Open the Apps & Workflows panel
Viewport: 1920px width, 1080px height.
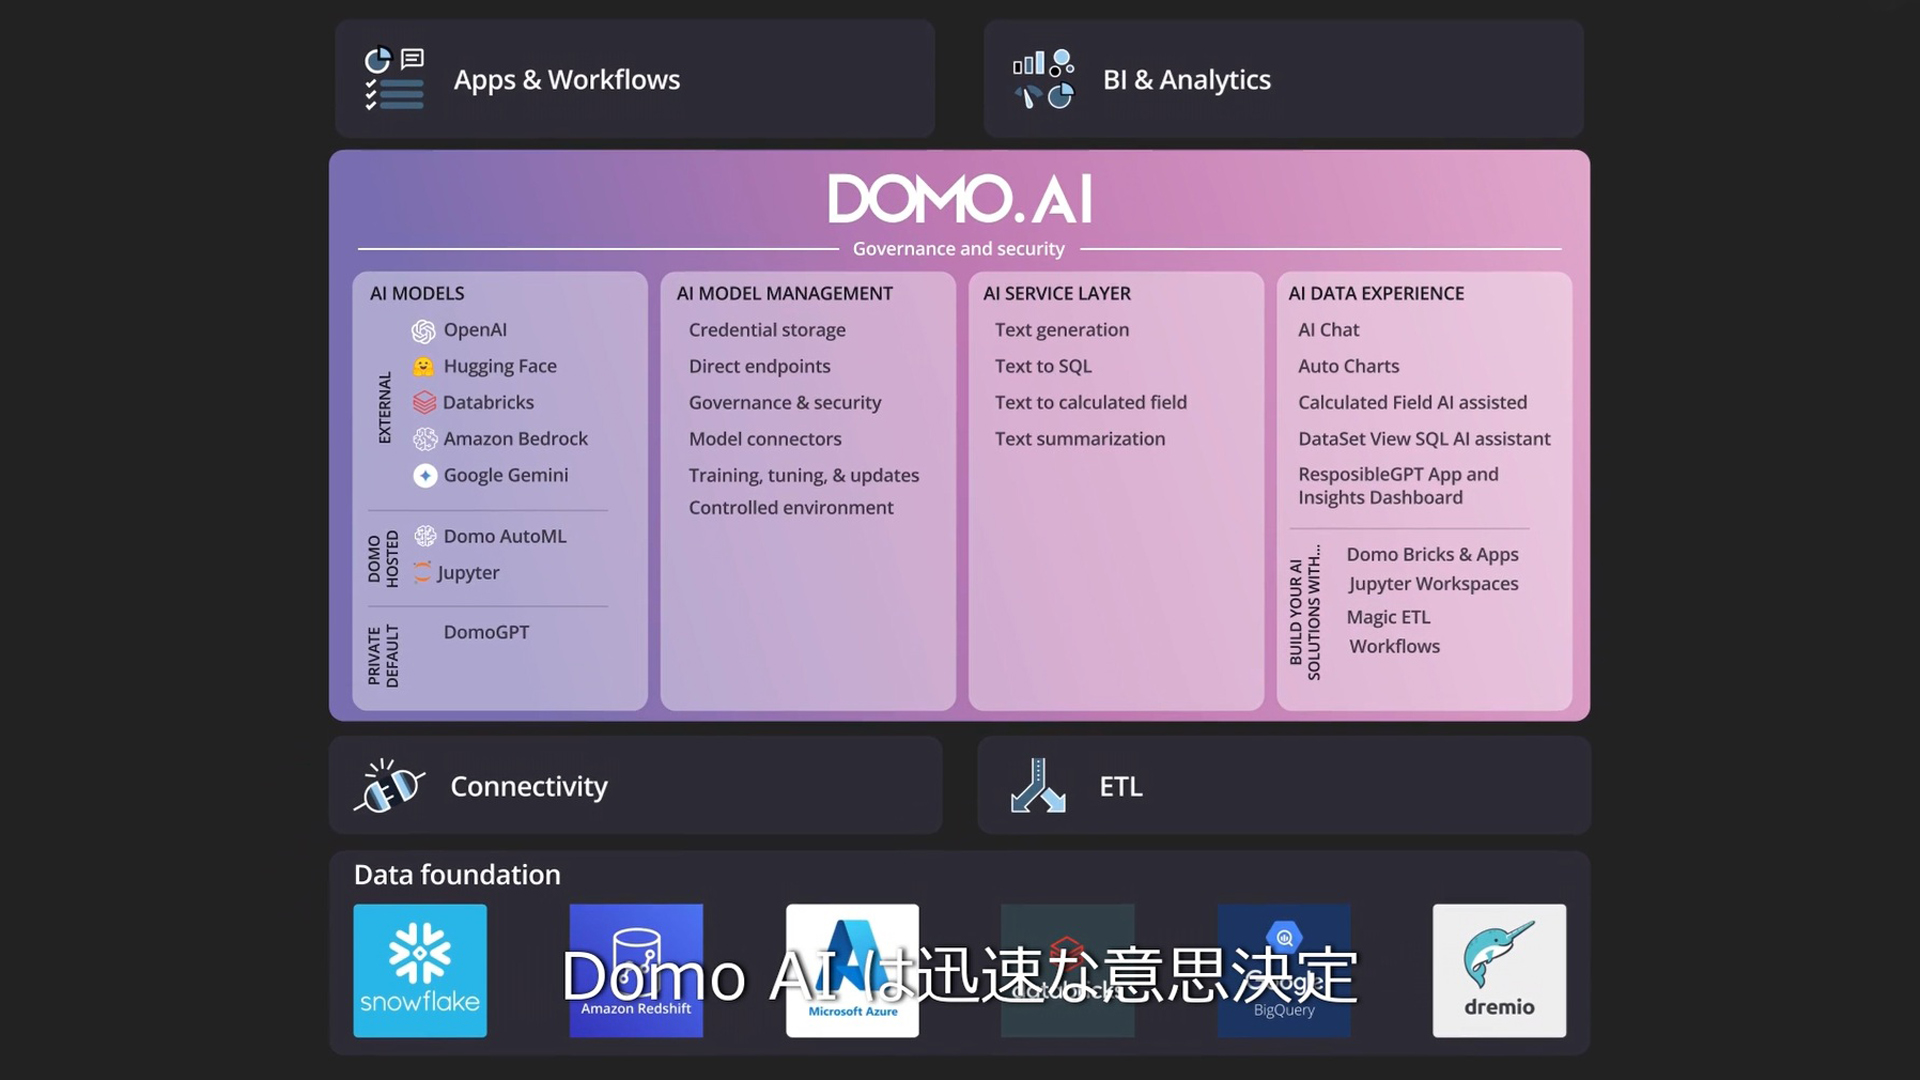[635, 79]
